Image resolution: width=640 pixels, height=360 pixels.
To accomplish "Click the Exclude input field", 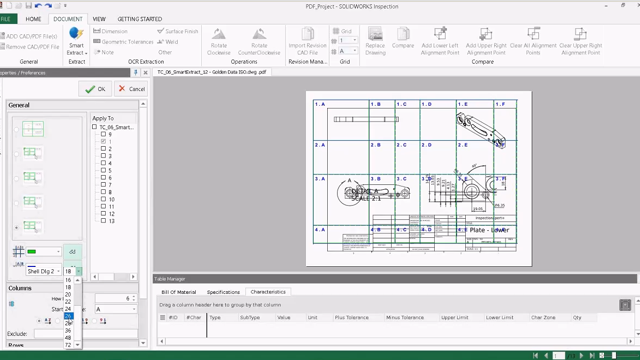I will [85, 334].
